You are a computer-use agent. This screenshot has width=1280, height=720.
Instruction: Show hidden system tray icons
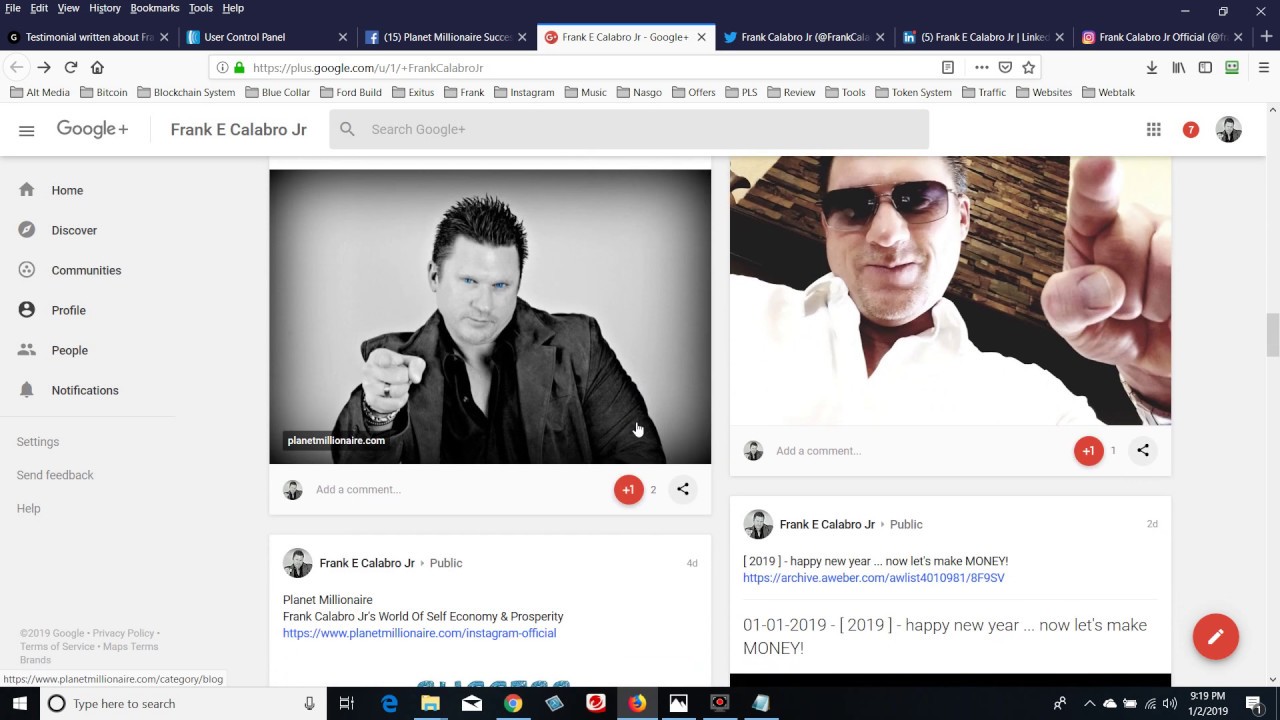pyautogui.click(x=1090, y=703)
